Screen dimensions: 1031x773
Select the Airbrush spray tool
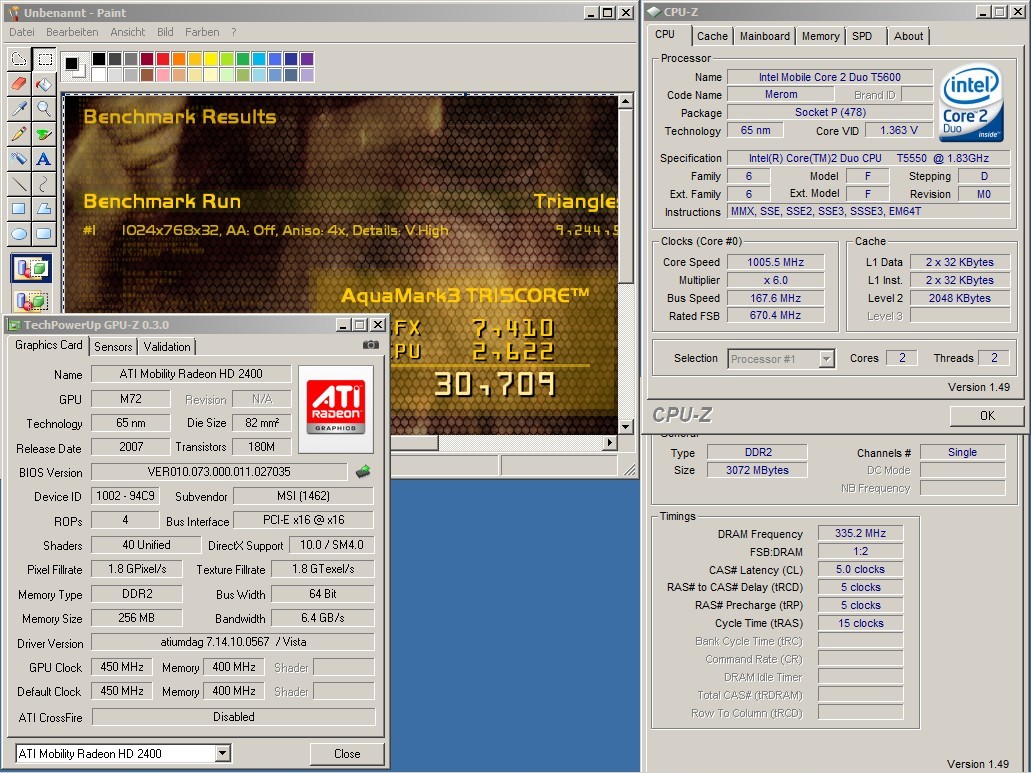coord(19,159)
